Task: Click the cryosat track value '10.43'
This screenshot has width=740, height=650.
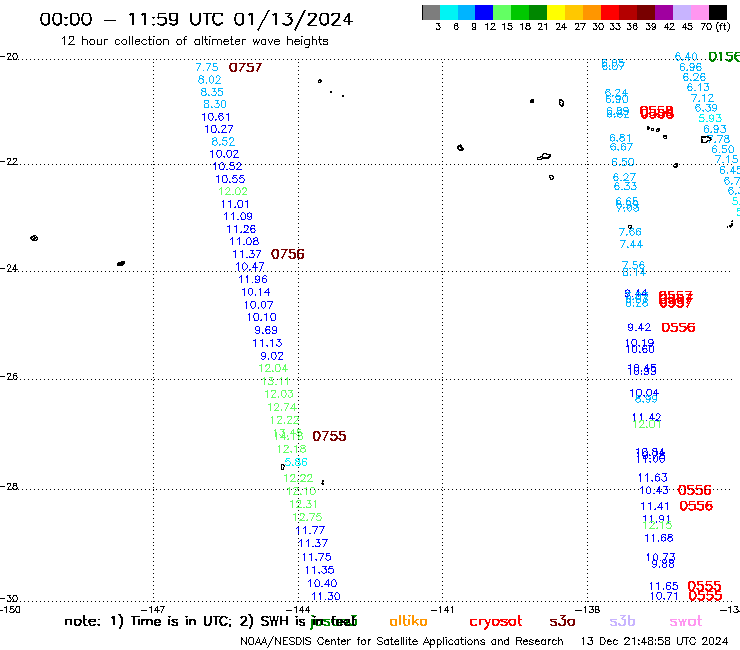Action: [x=654, y=490]
